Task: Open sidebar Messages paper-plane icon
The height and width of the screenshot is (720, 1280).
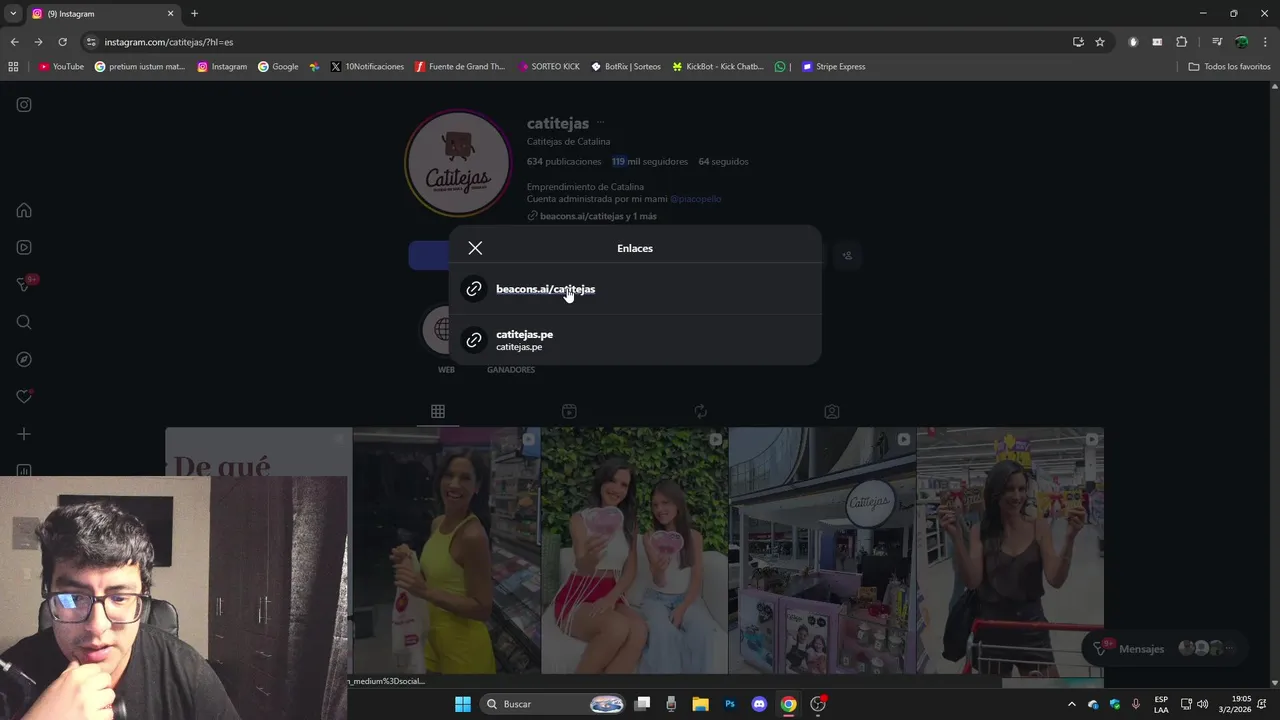Action: click(x=24, y=285)
